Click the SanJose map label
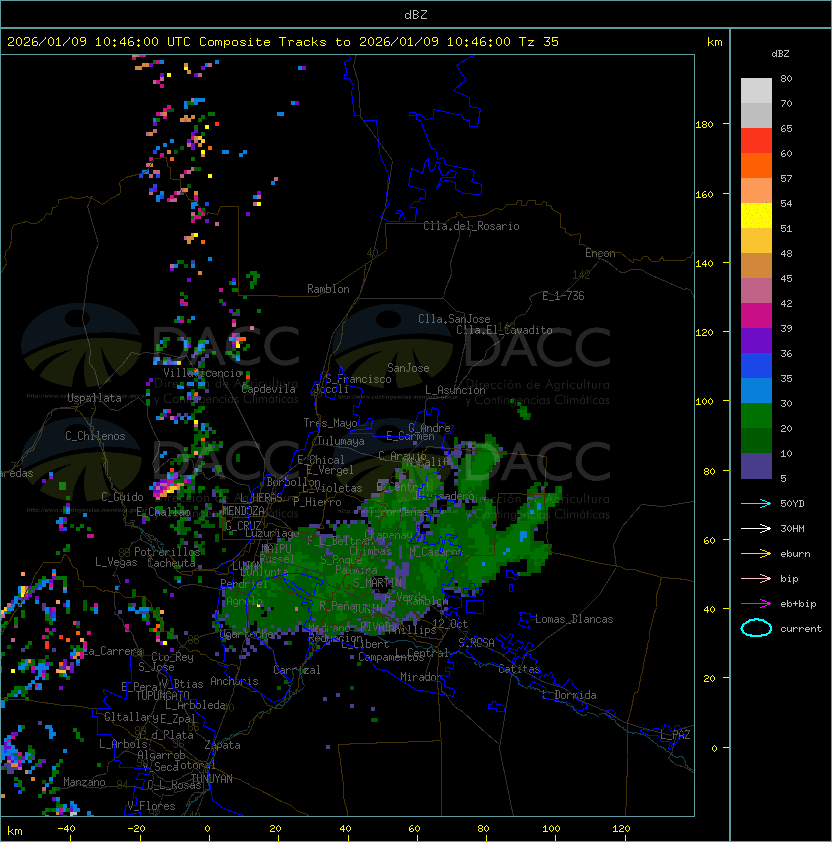 coord(408,368)
